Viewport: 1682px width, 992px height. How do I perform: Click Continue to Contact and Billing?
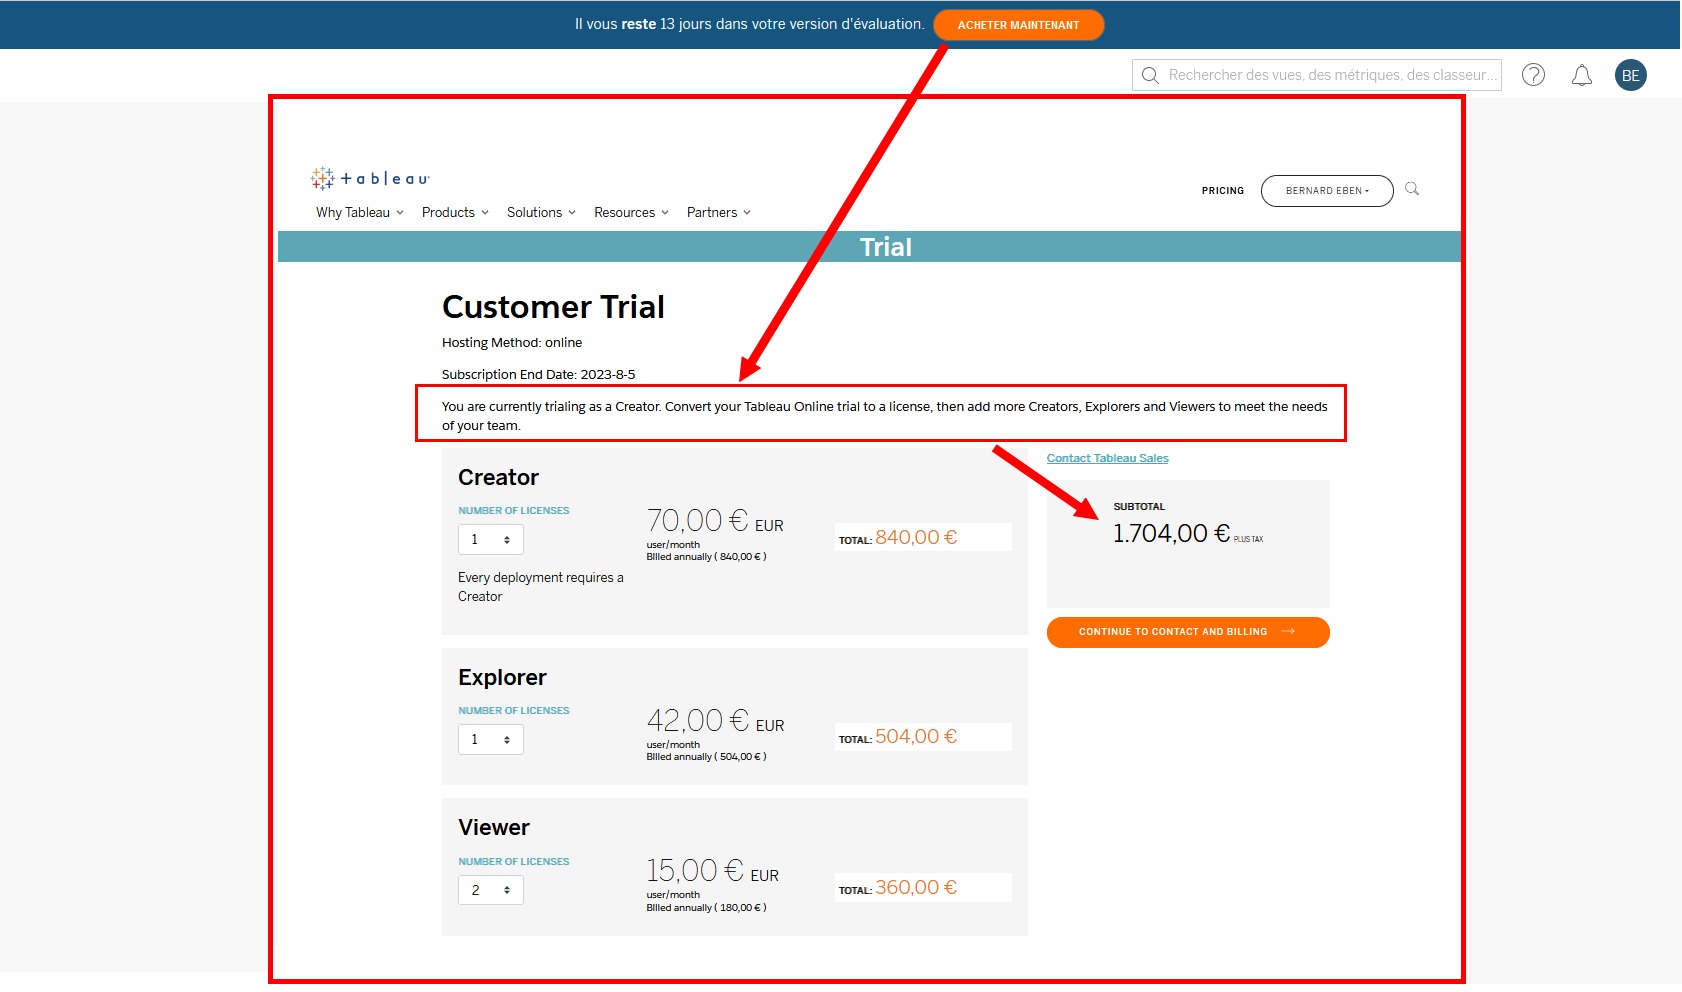click(1188, 632)
